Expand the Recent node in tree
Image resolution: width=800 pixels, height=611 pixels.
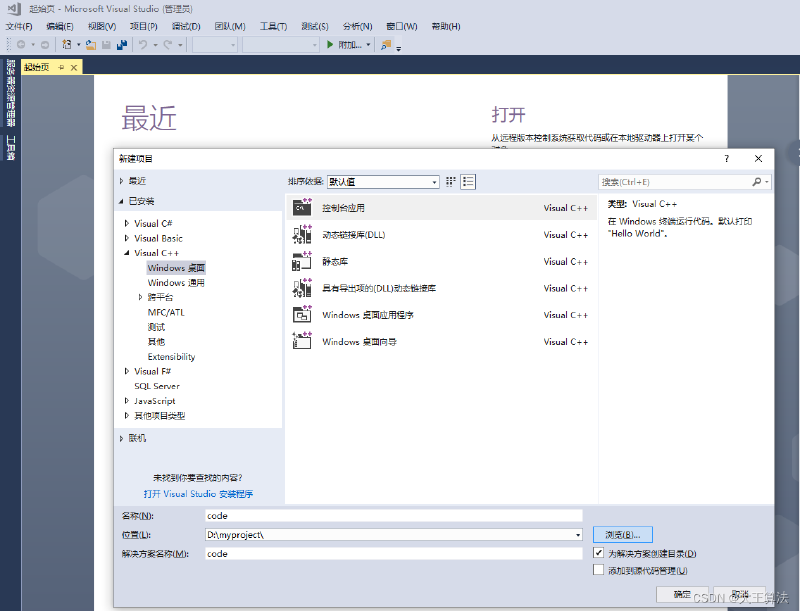(121, 181)
